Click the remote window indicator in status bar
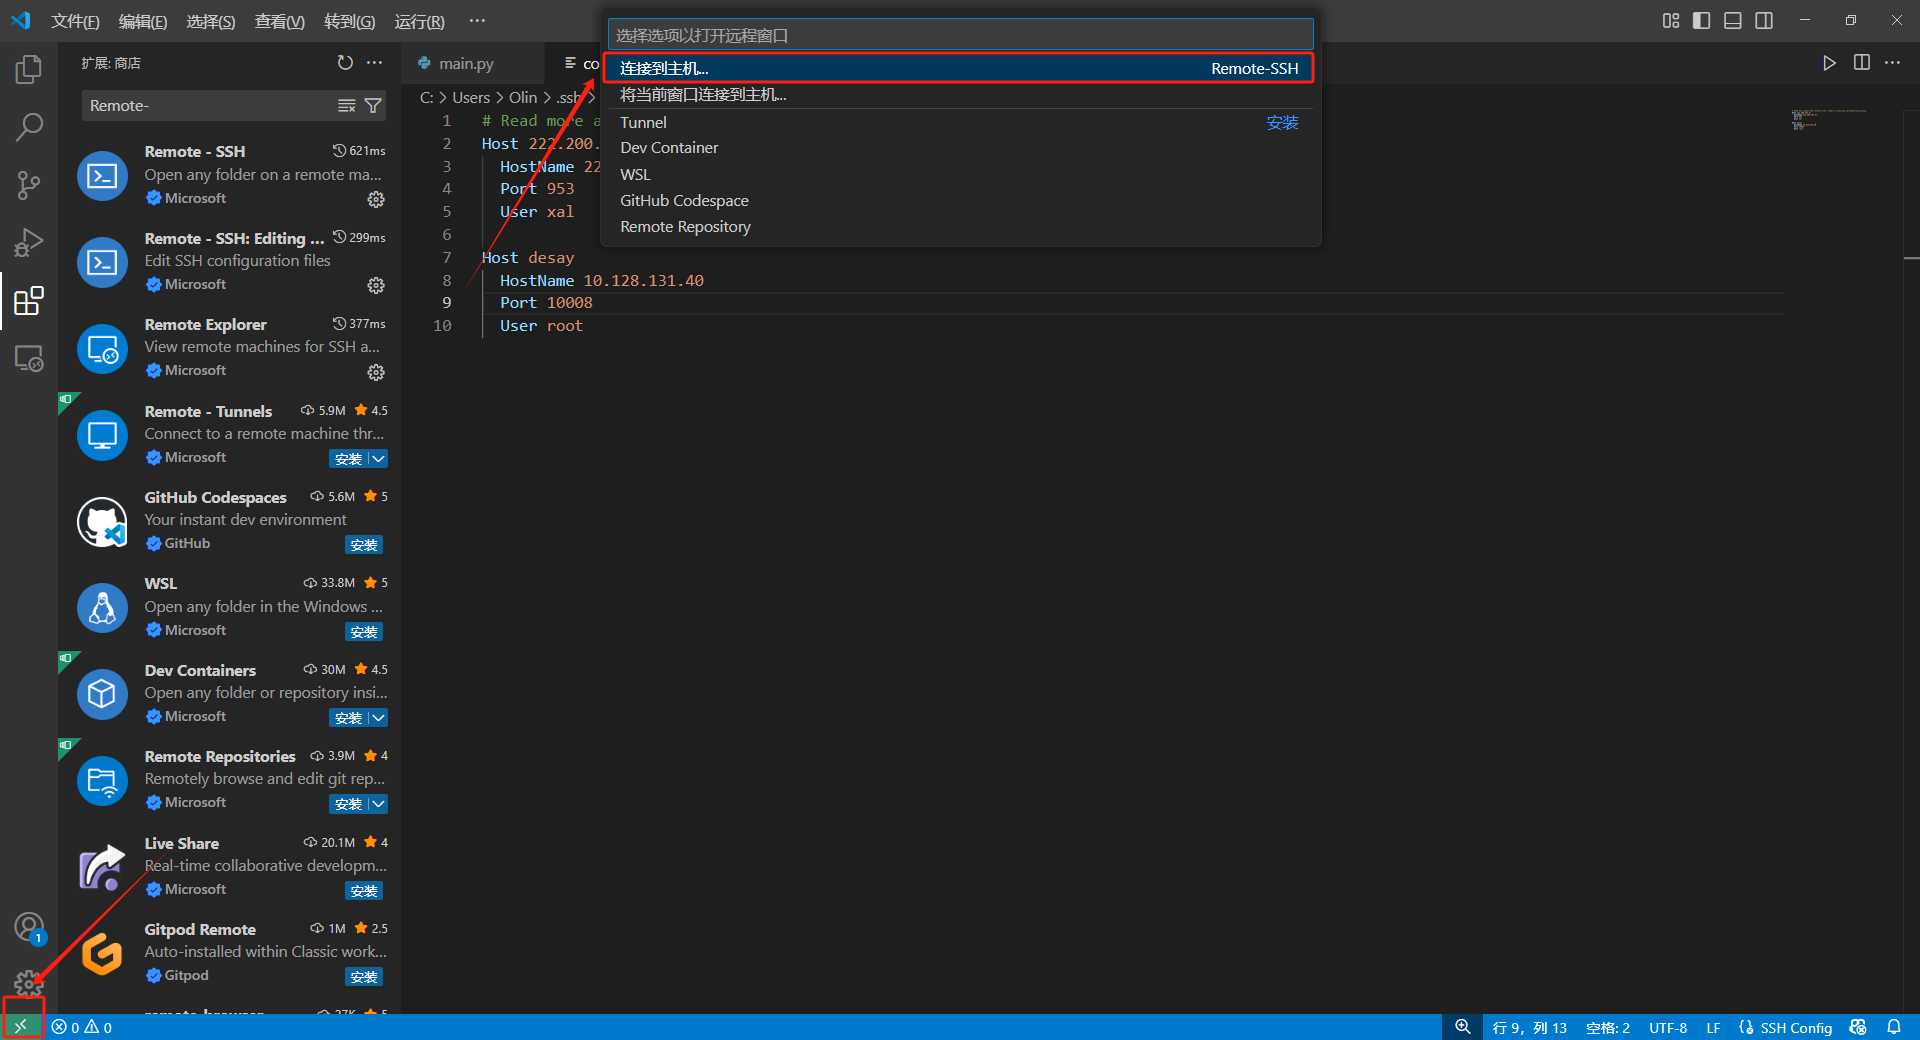 [x=21, y=1027]
